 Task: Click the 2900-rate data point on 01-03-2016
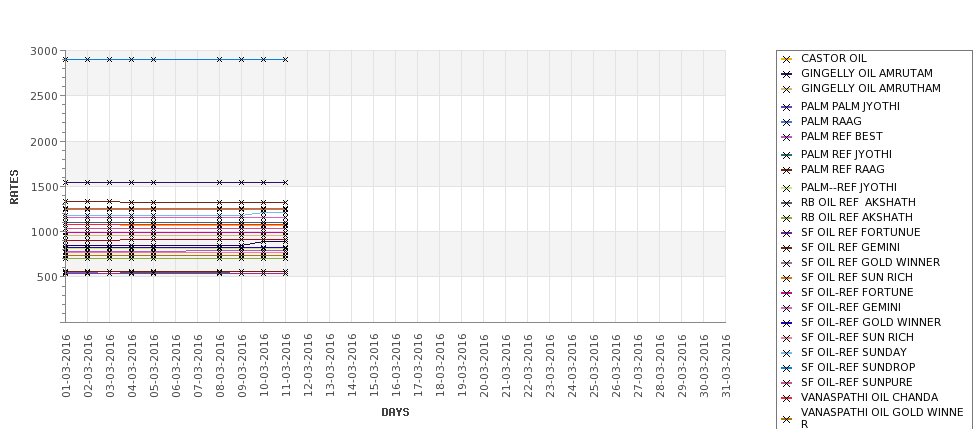(x=65, y=60)
